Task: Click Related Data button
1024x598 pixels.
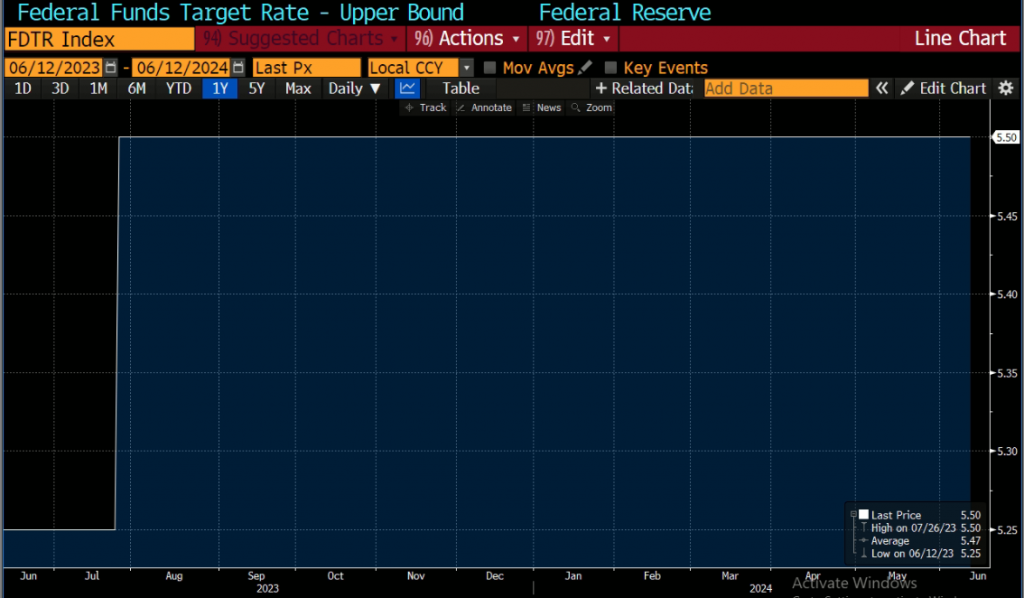Action: (x=644, y=88)
